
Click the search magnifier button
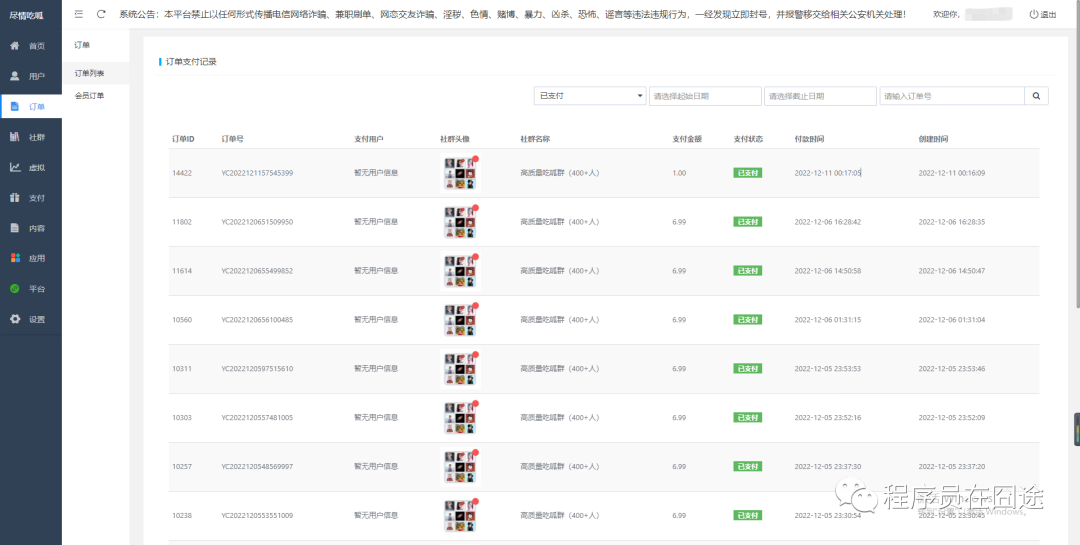1036,96
